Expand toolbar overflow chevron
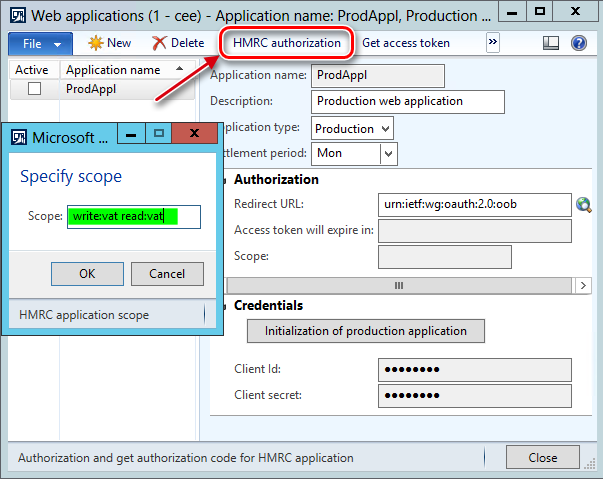 493,42
